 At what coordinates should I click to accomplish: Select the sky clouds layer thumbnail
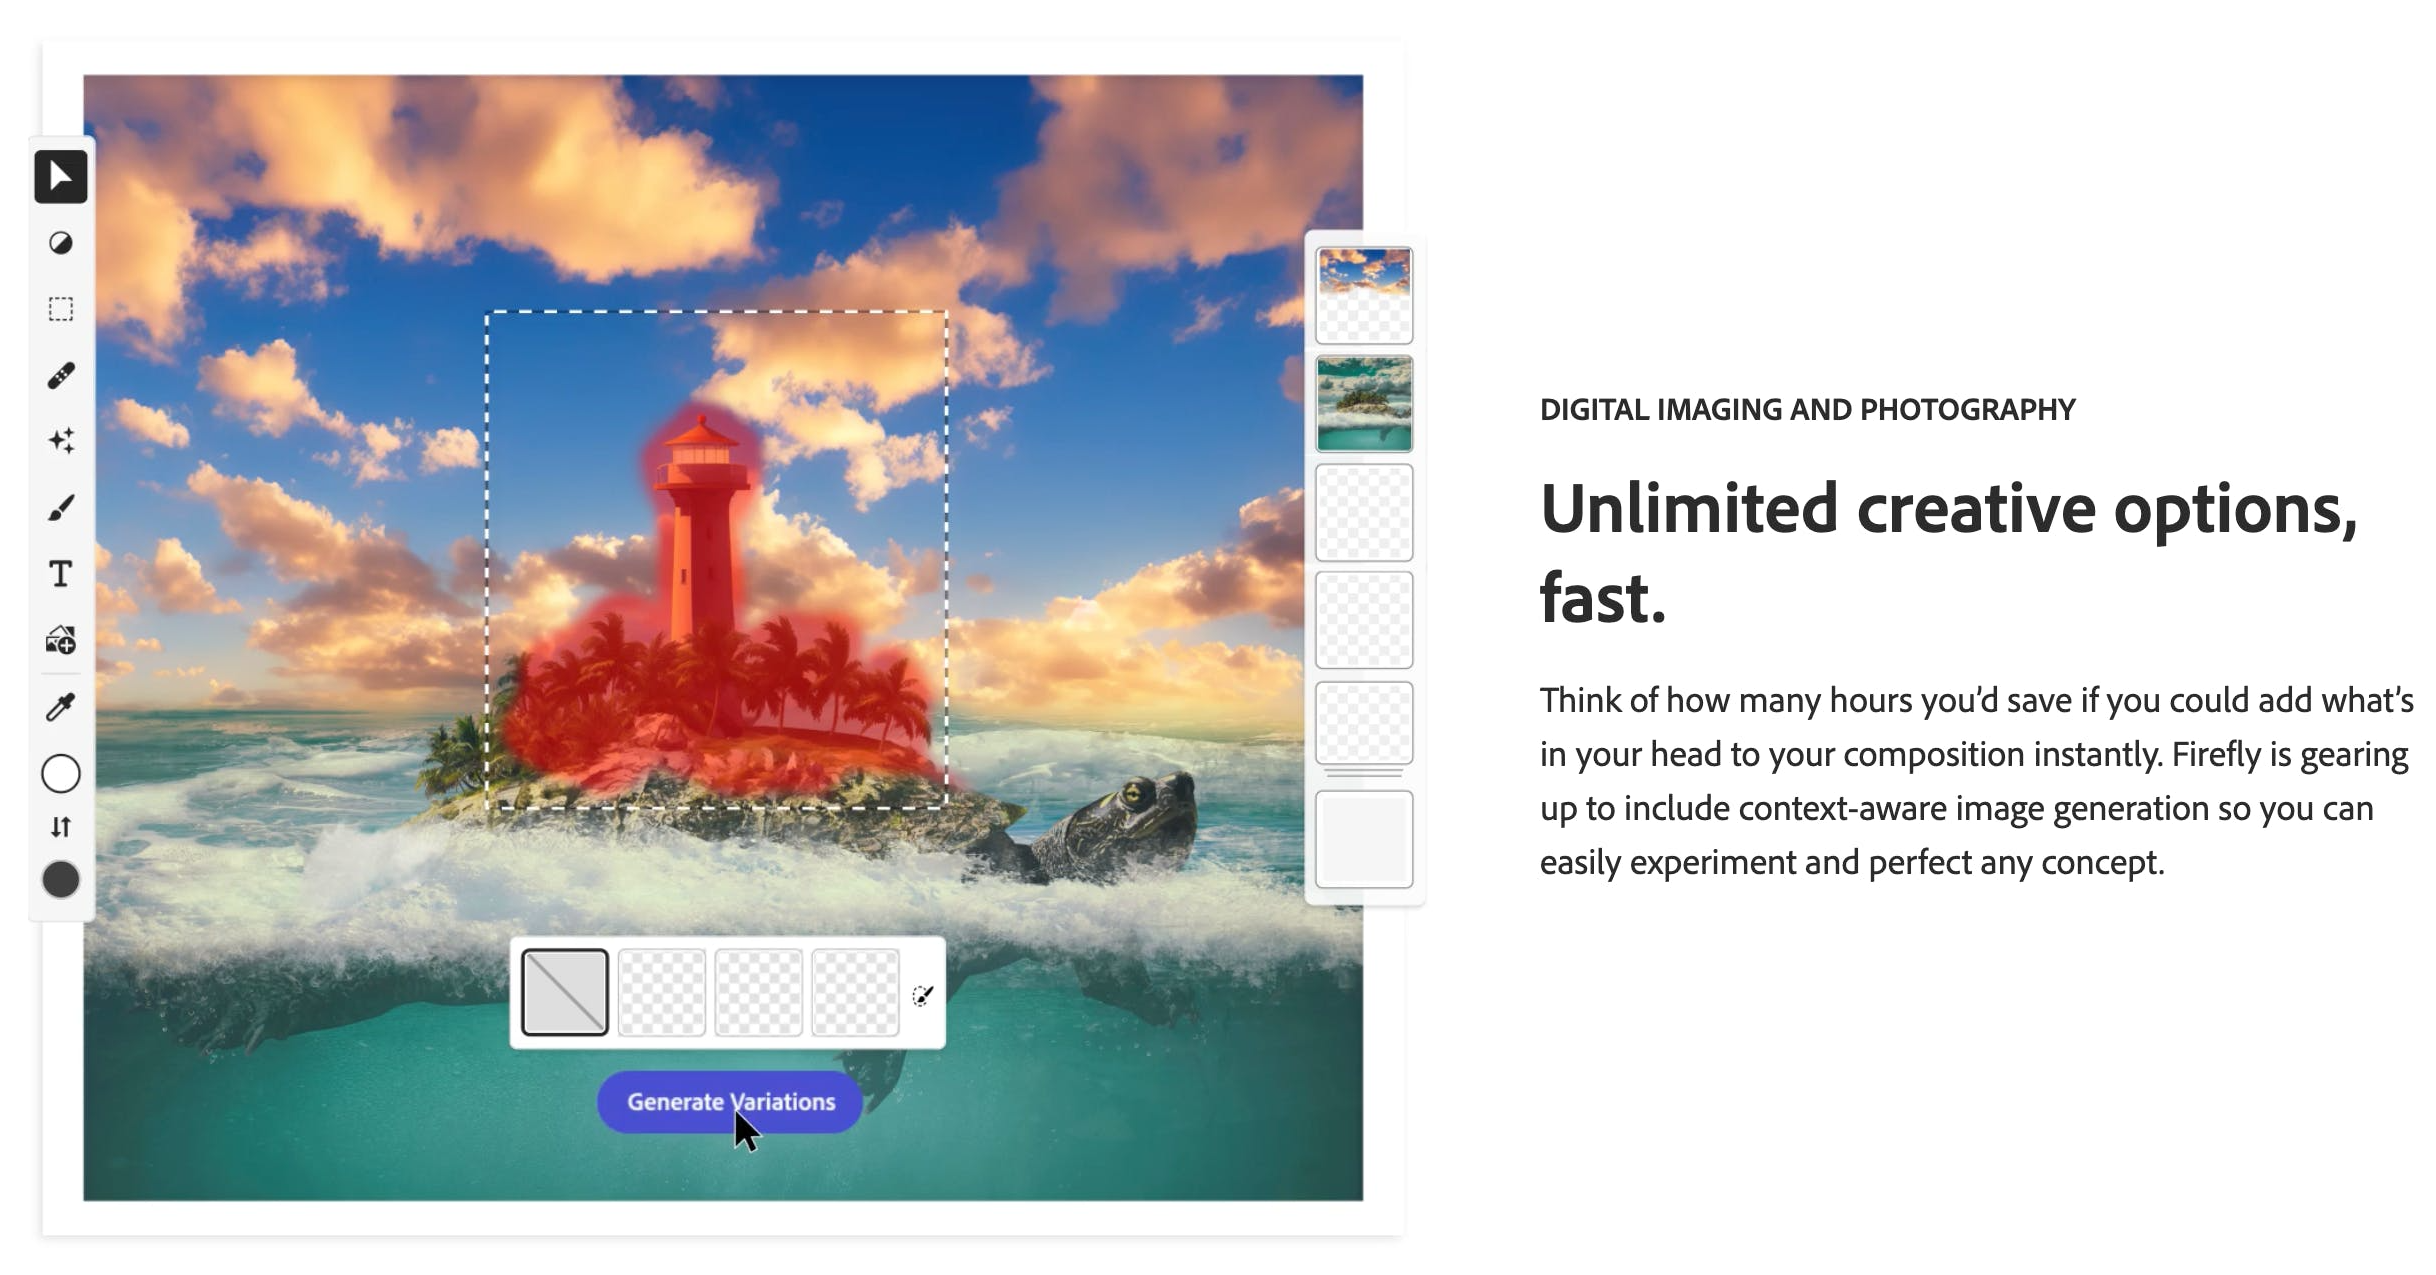pos(1364,295)
